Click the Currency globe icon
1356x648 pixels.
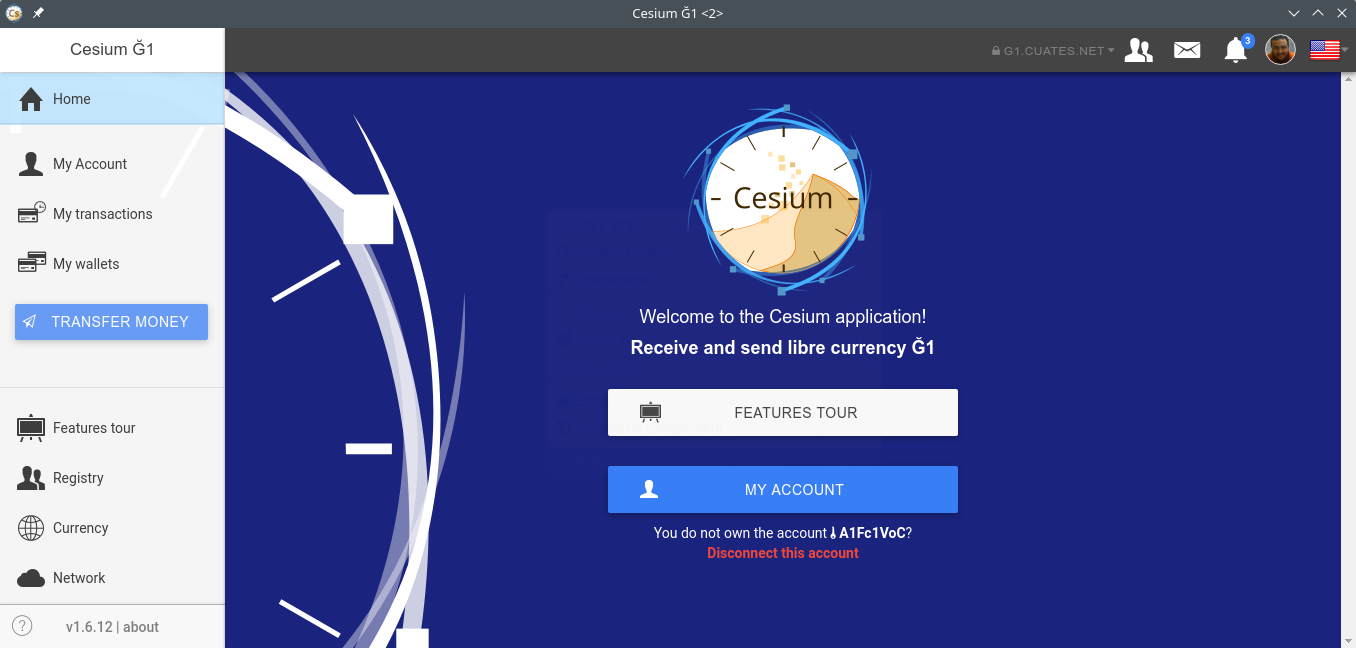(31, 528)
